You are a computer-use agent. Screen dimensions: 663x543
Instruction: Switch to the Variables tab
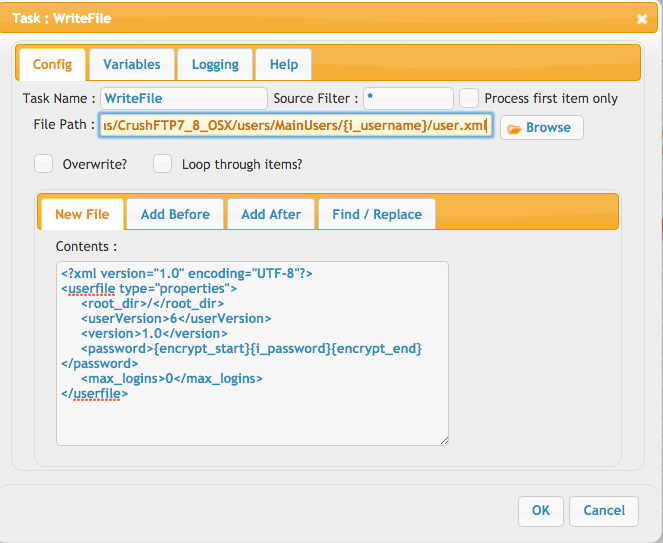click(132, 64)
